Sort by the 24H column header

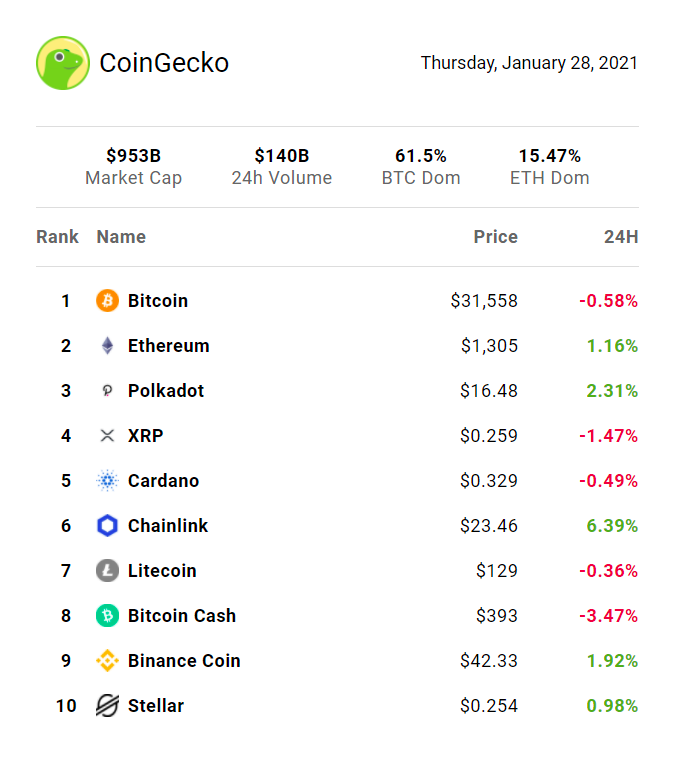click(620, 237)
